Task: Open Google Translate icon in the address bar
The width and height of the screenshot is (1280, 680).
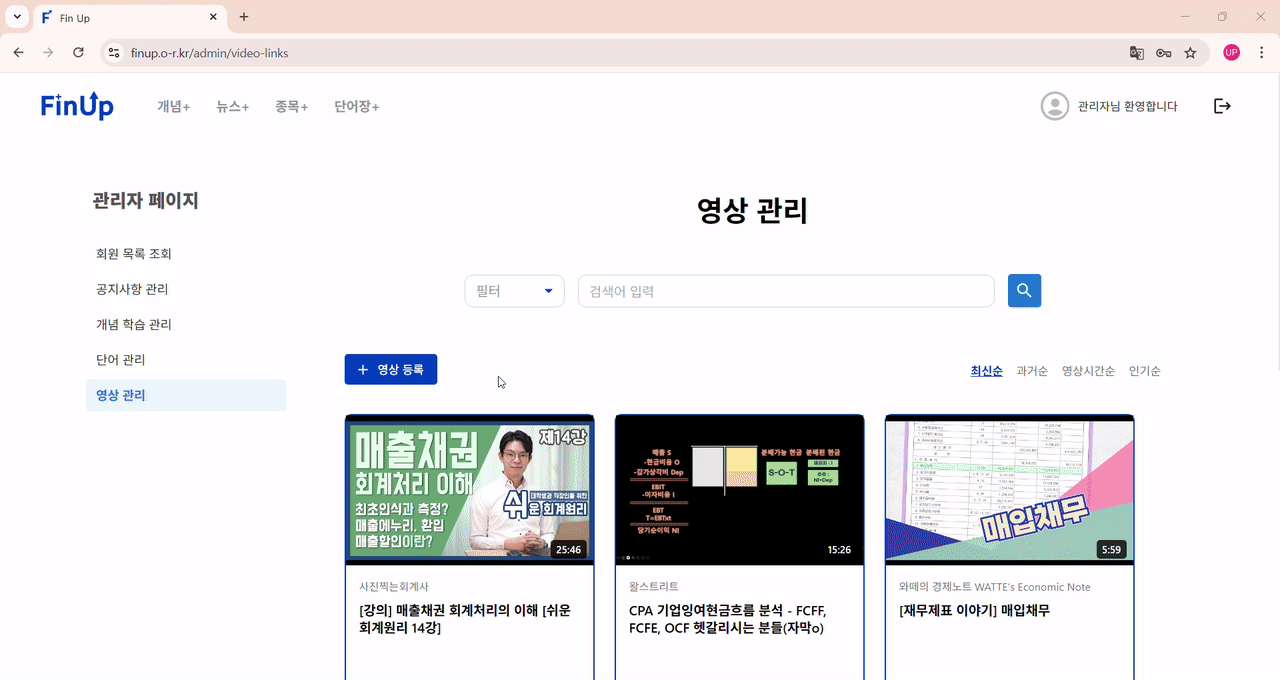Action: tap(1137, 52)
